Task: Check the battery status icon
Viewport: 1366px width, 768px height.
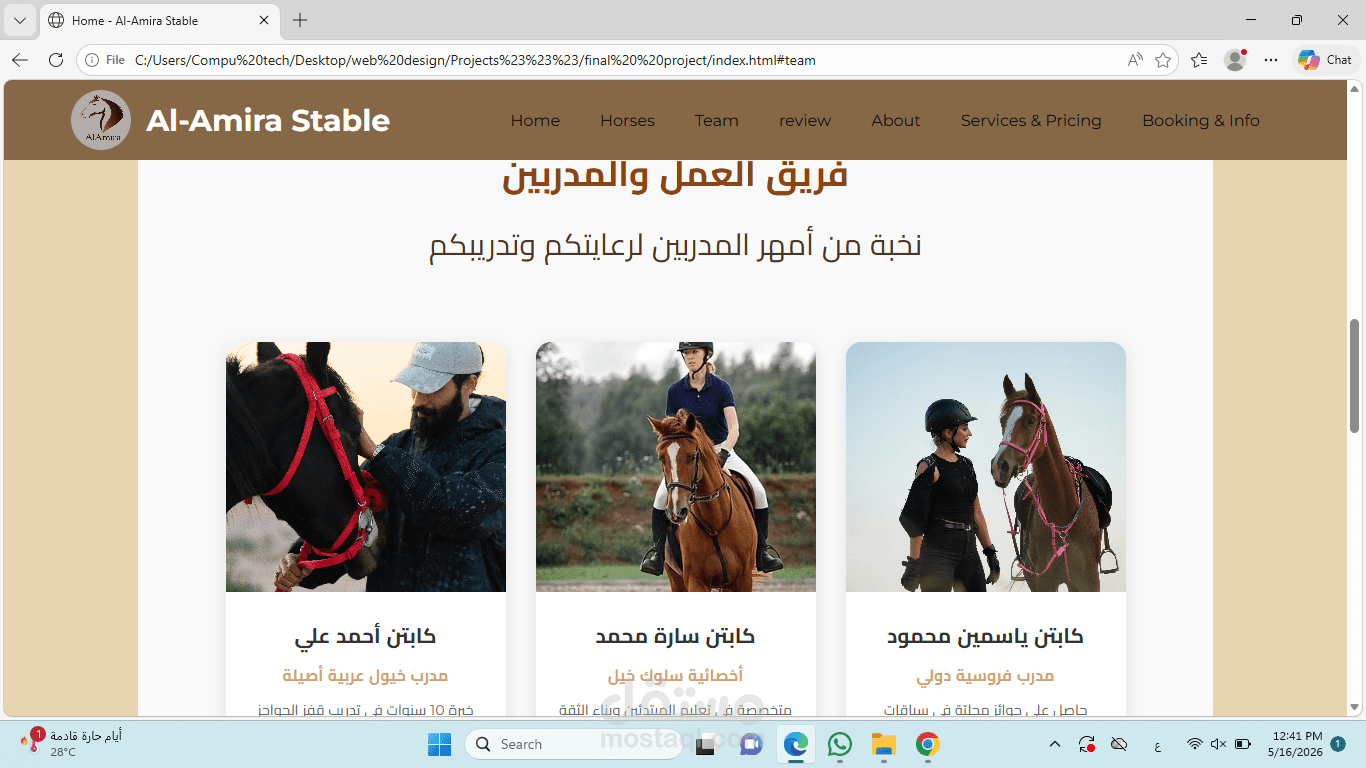Action: tap(1243, 744)
